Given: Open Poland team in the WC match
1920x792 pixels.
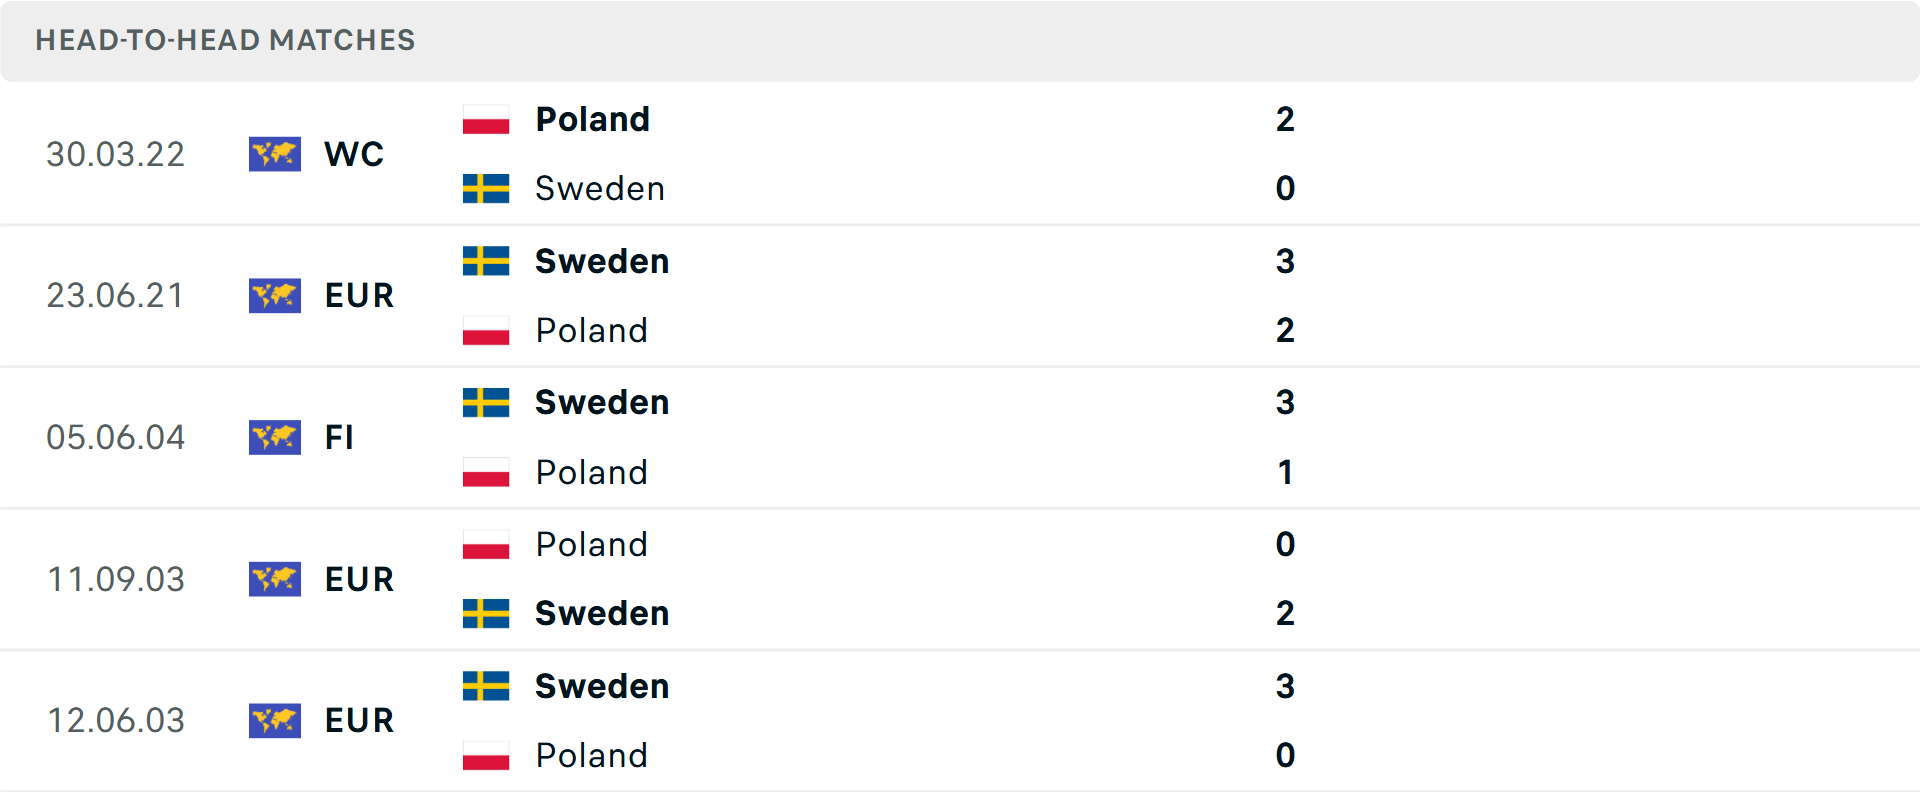Looking at the screenshot, I should pos(592,120).
